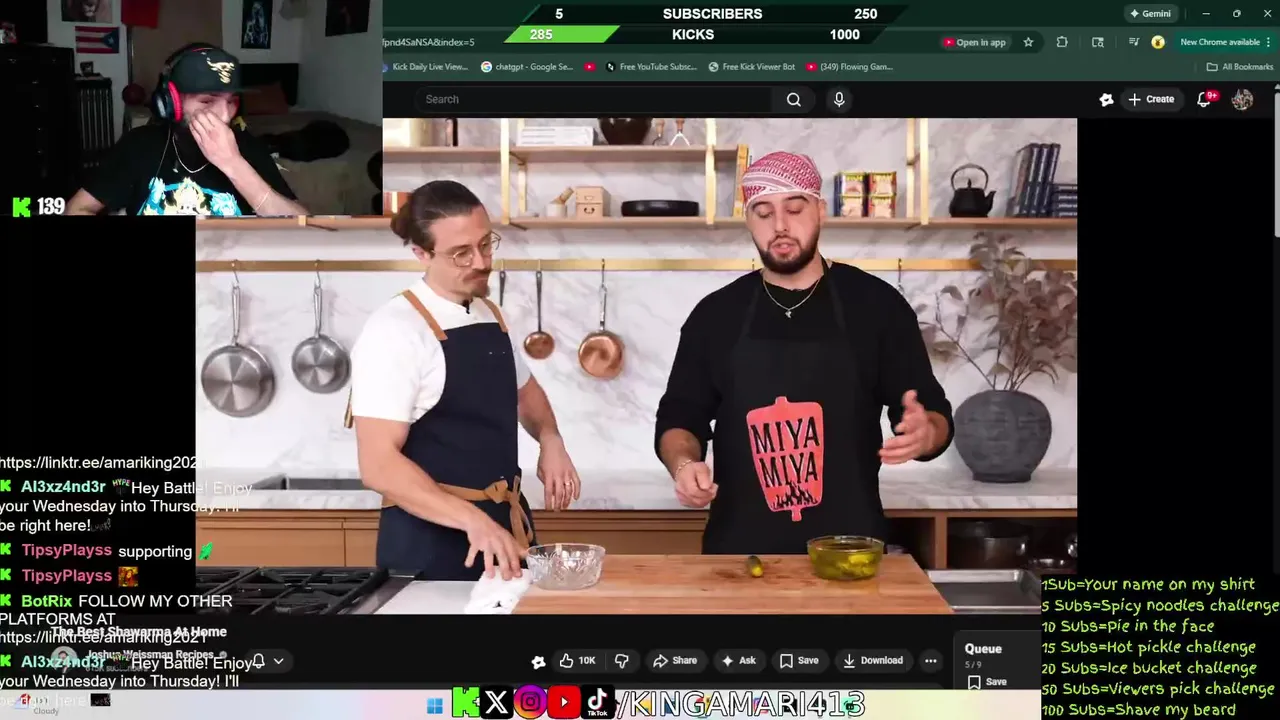1280x720 pixels.
Task: Open the Cloudy weather widget on taskbar
Action: click(x=40, y=705)
